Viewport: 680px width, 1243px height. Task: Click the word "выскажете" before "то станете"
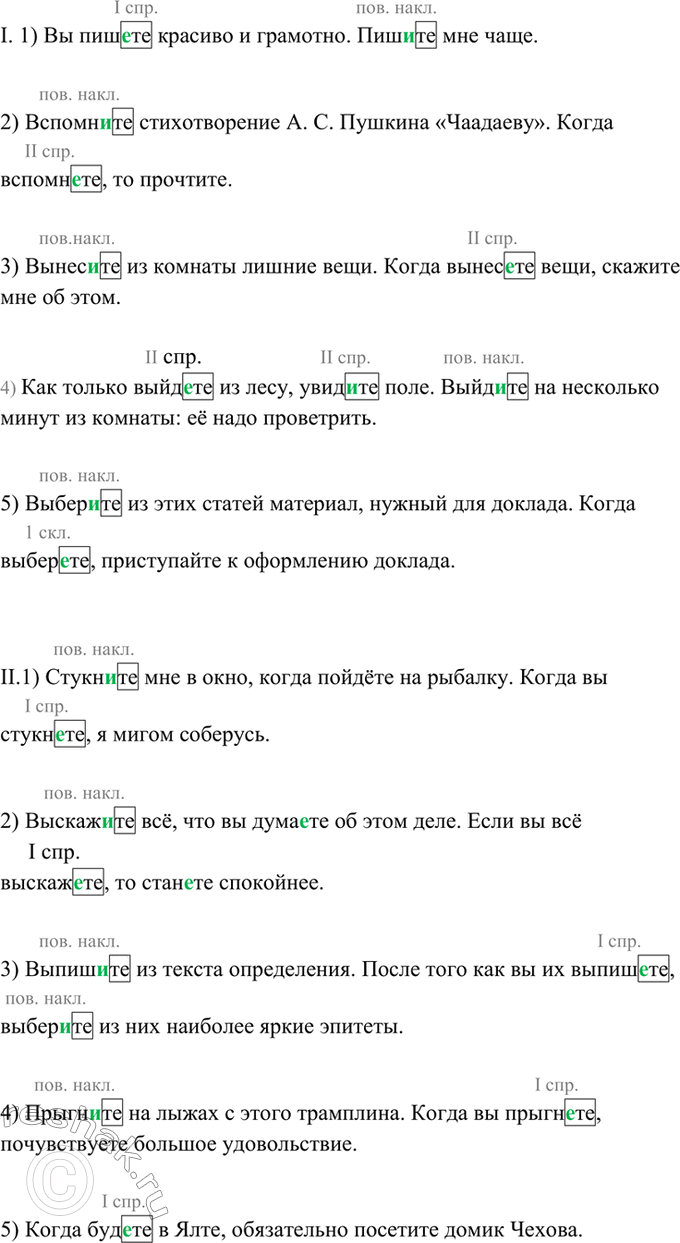tap(51, 883)
